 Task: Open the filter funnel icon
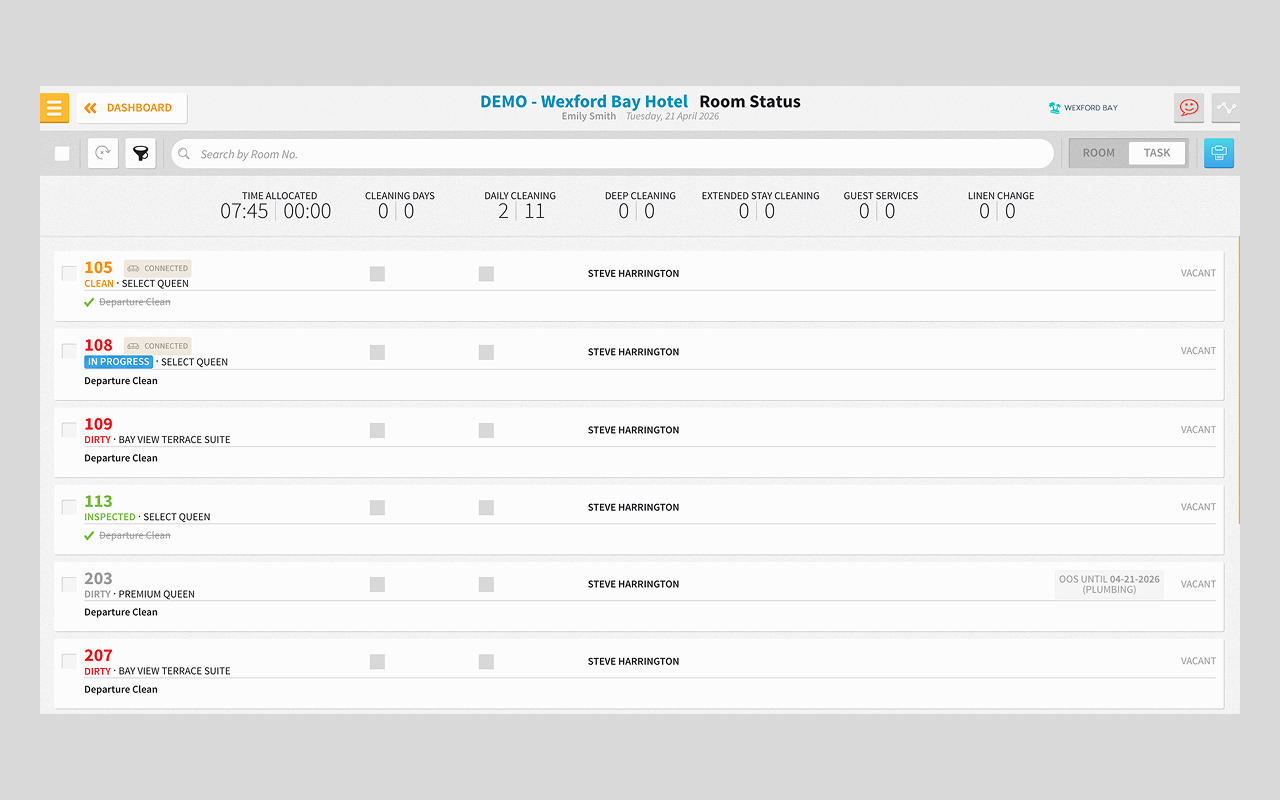tap(141, 153)
